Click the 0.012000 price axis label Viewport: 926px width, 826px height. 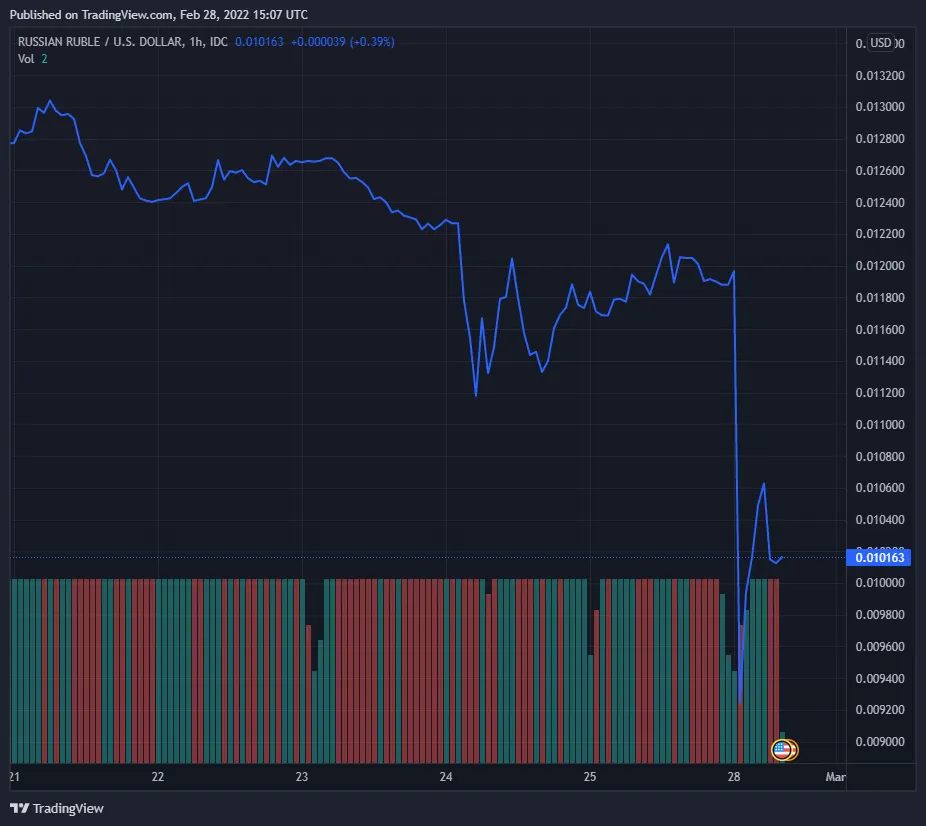(x=879, y=266)
